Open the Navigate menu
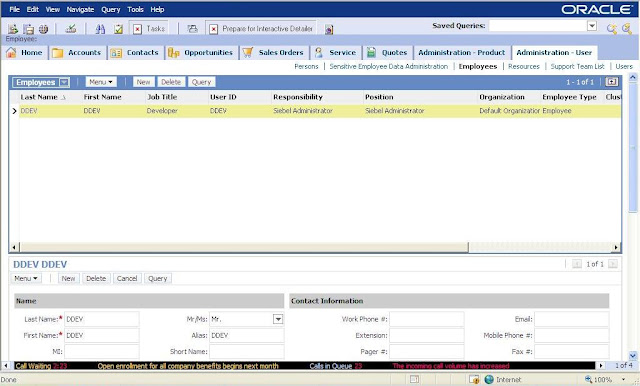The width and height of the screenshot is (640, 386). [x=80, y=9]
